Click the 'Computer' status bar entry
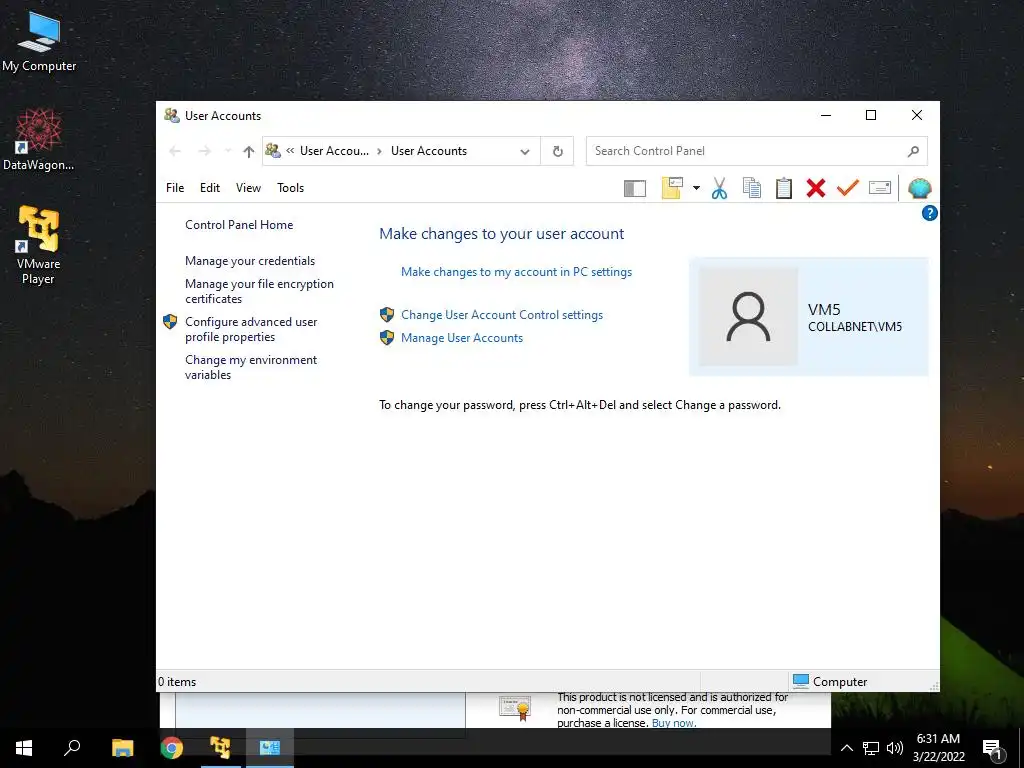The height and width of the screenshot is (768, 1024). pos(830,681)
